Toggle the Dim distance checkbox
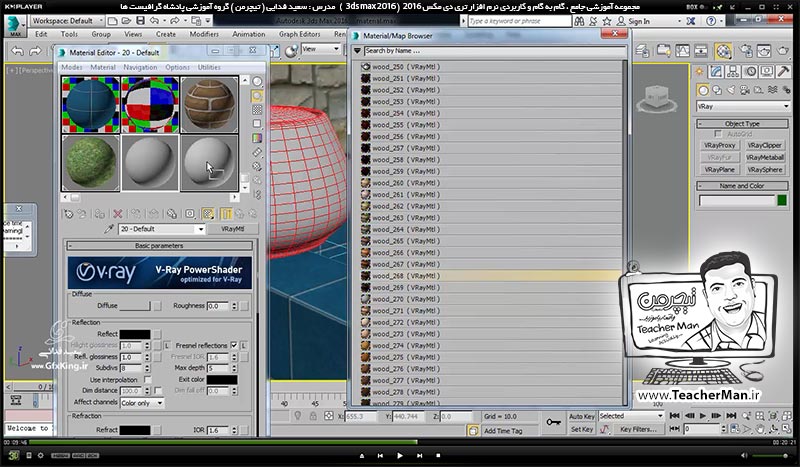The width and height of the screenshot is (800, 467). pyautogui.click(x=158, y=391)
